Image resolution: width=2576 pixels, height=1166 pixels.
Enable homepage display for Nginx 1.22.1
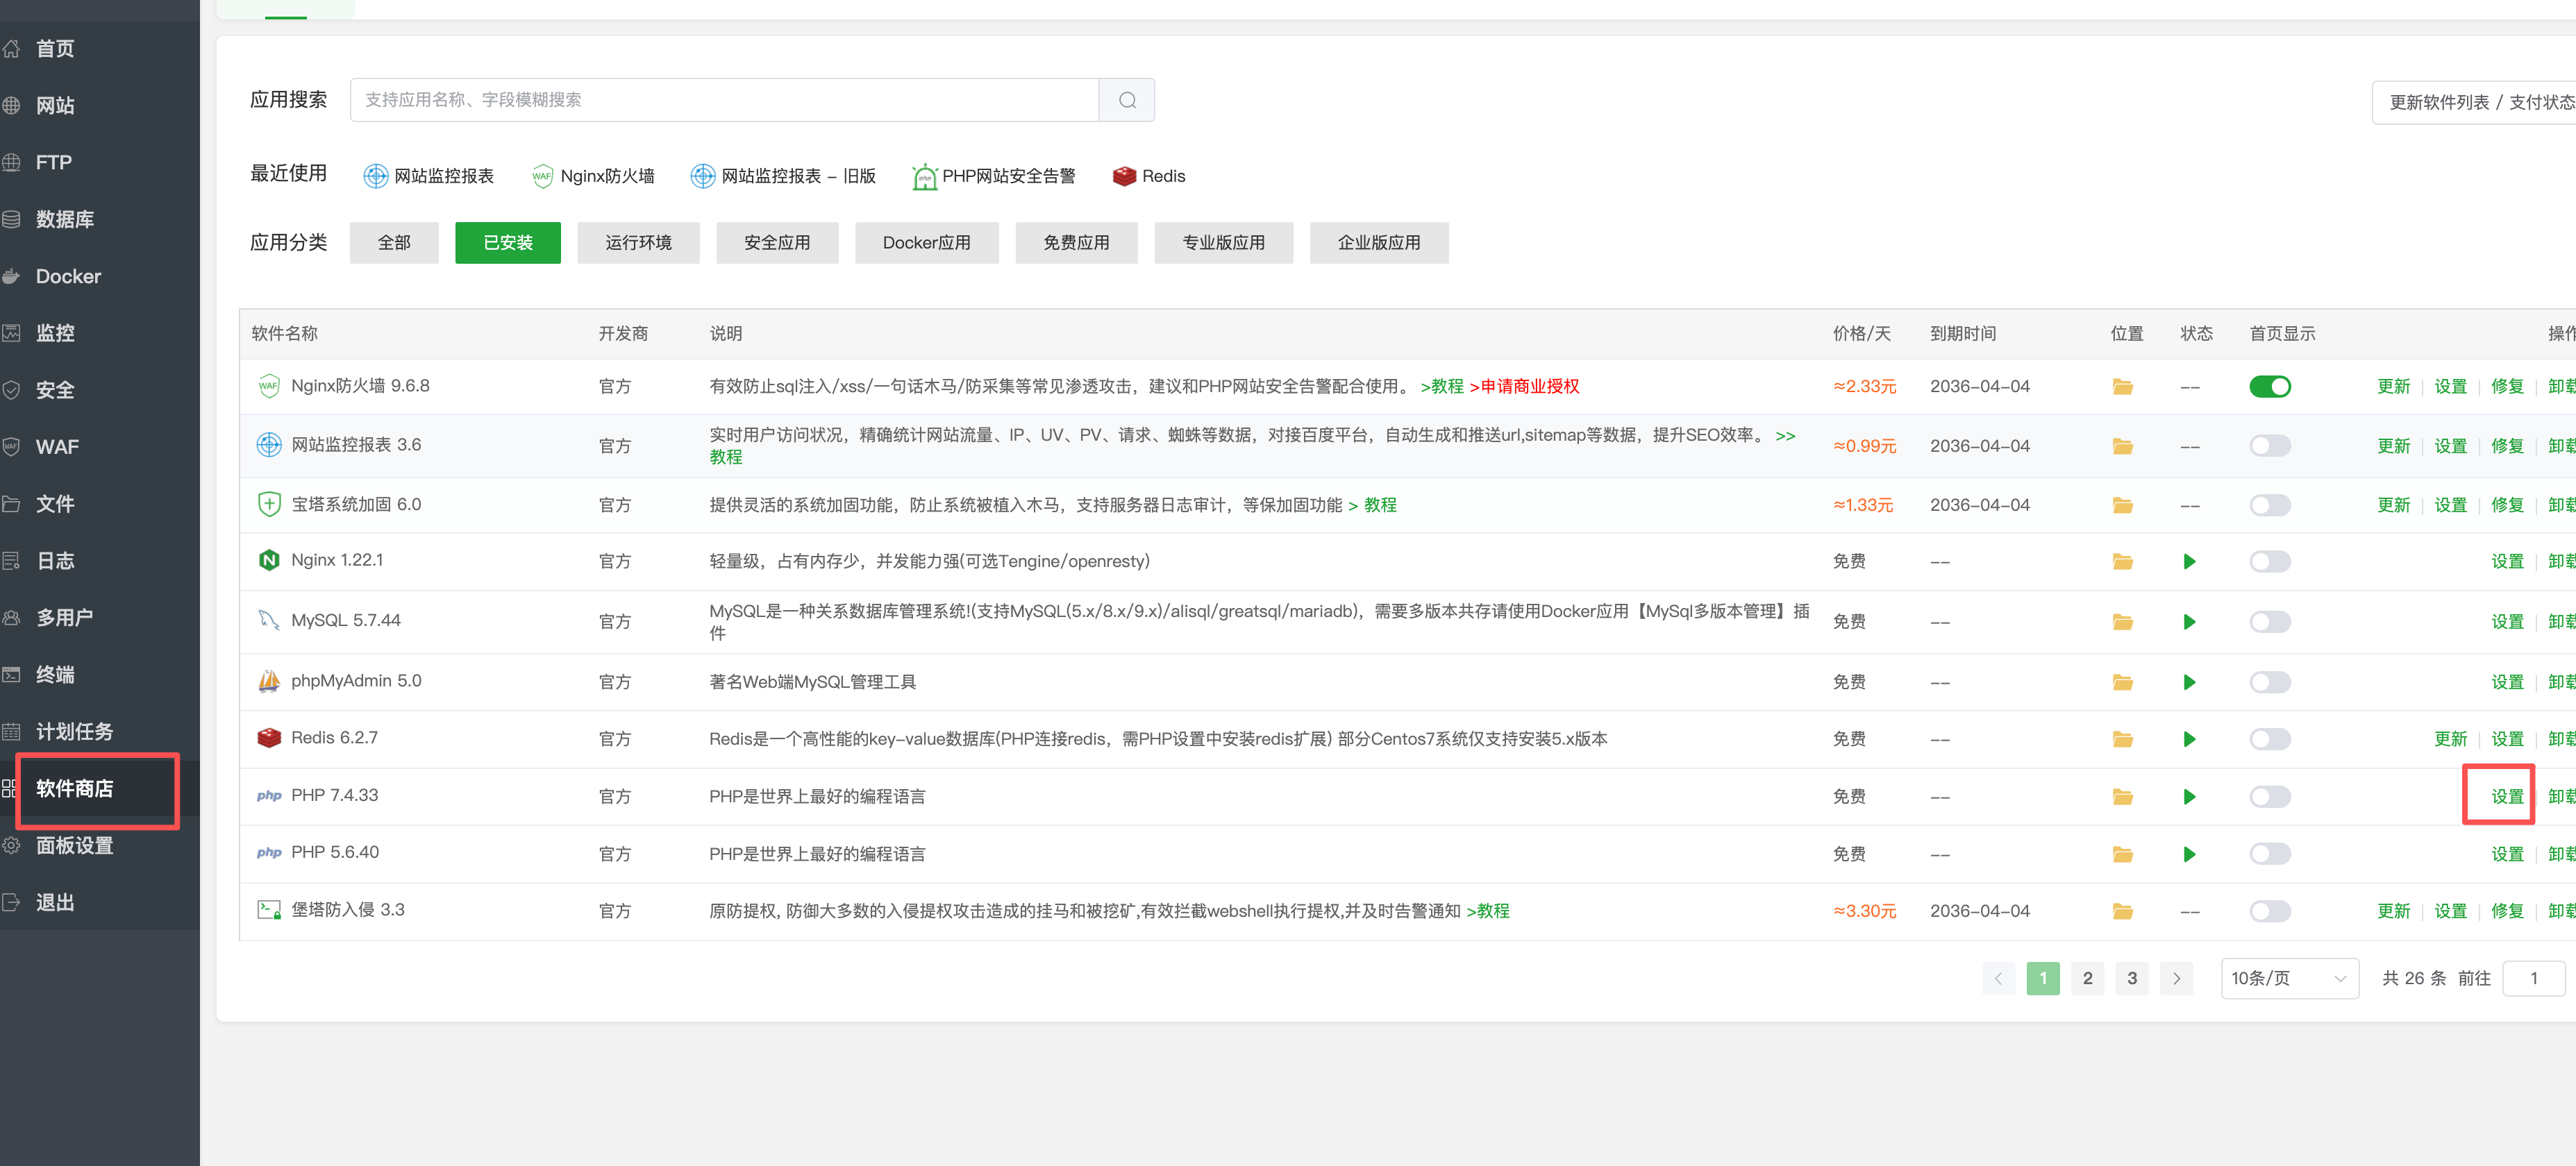point(2269,562)
